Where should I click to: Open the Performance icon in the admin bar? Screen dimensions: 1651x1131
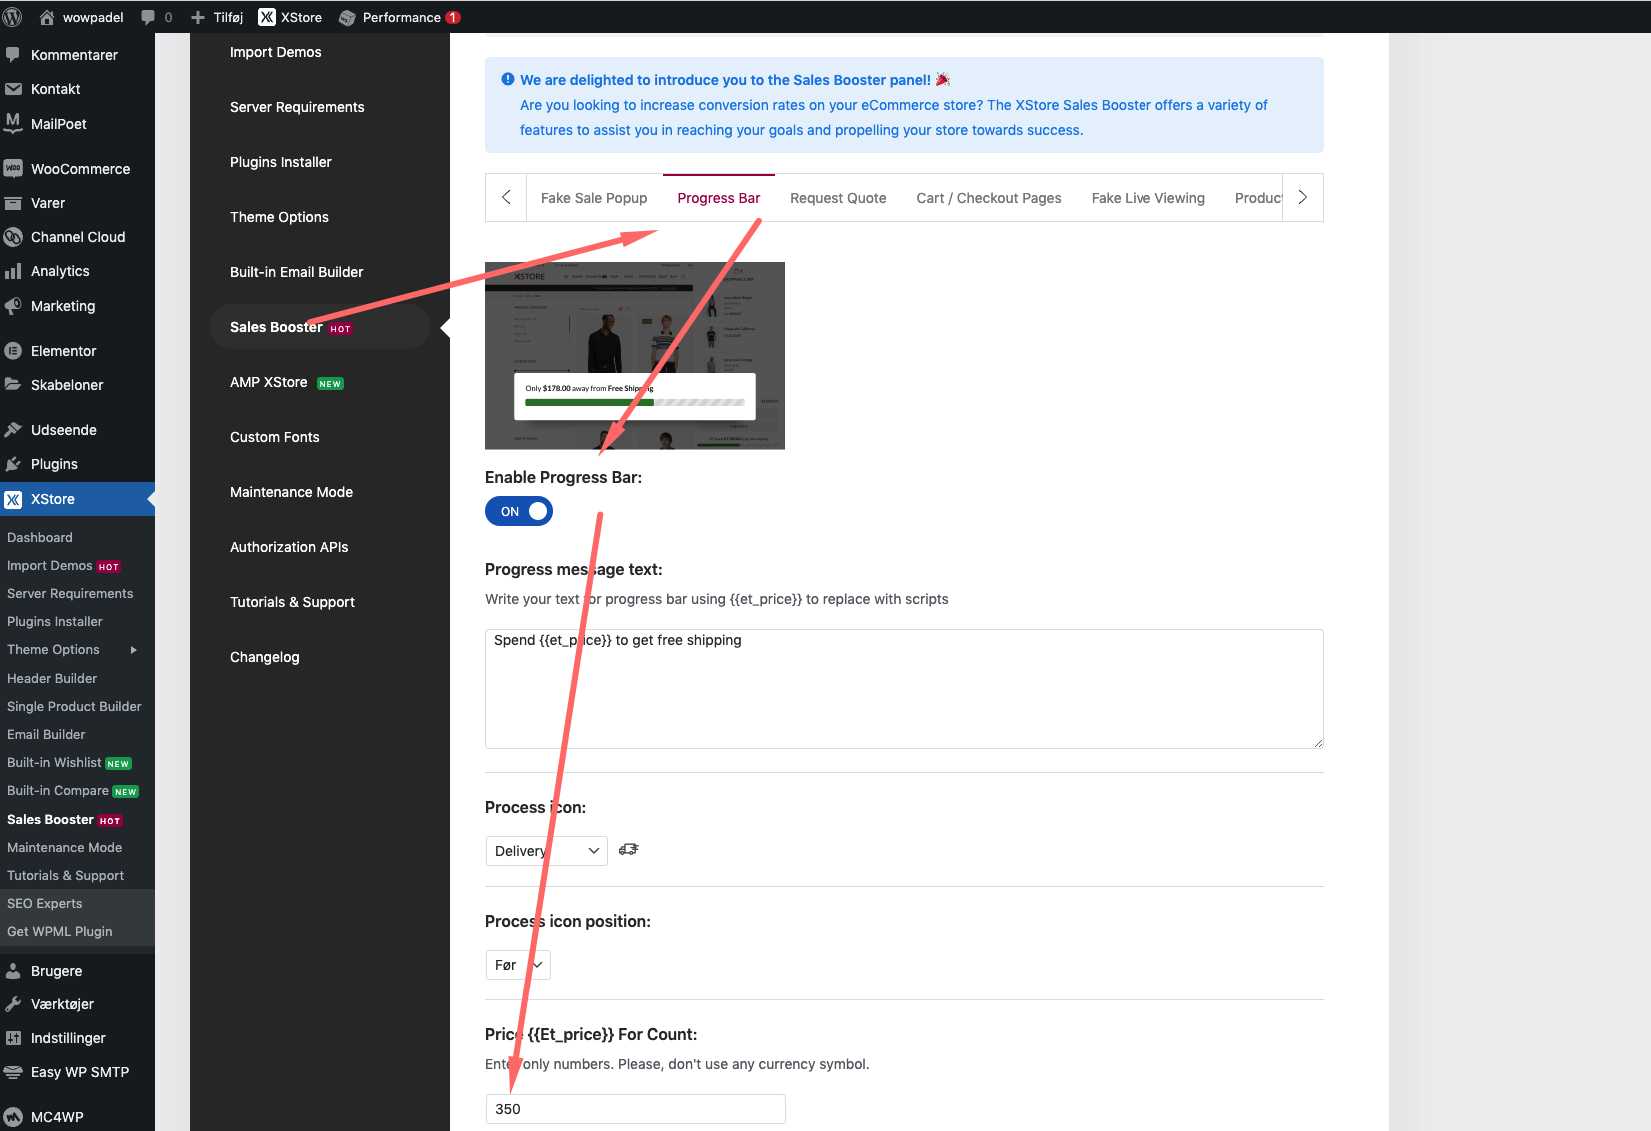347,17
